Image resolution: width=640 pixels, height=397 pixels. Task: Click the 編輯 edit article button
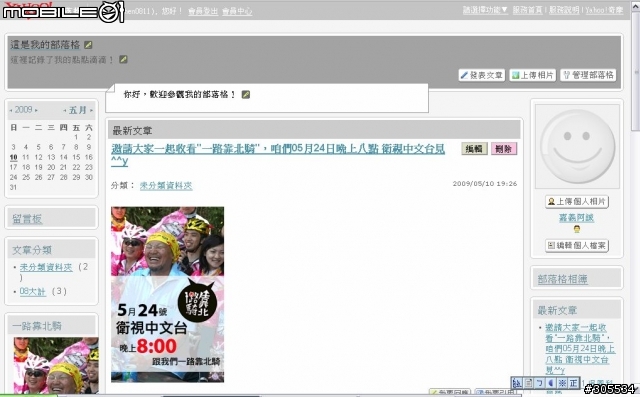(474, 149)
